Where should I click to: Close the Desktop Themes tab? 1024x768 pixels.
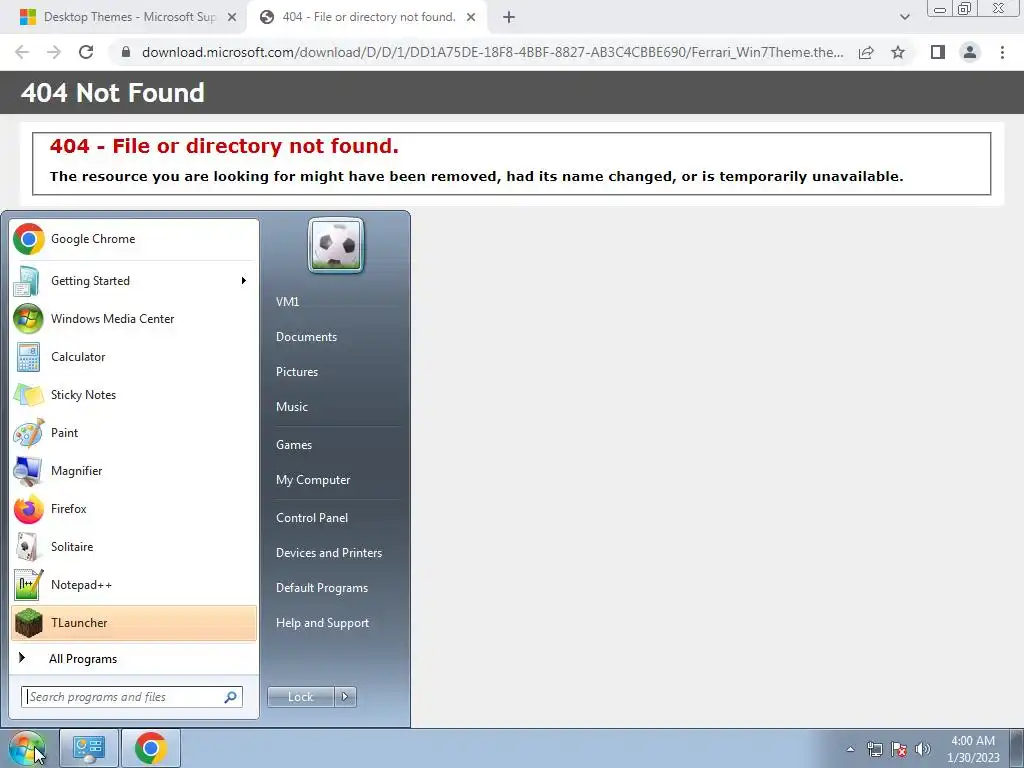[232, 18]
